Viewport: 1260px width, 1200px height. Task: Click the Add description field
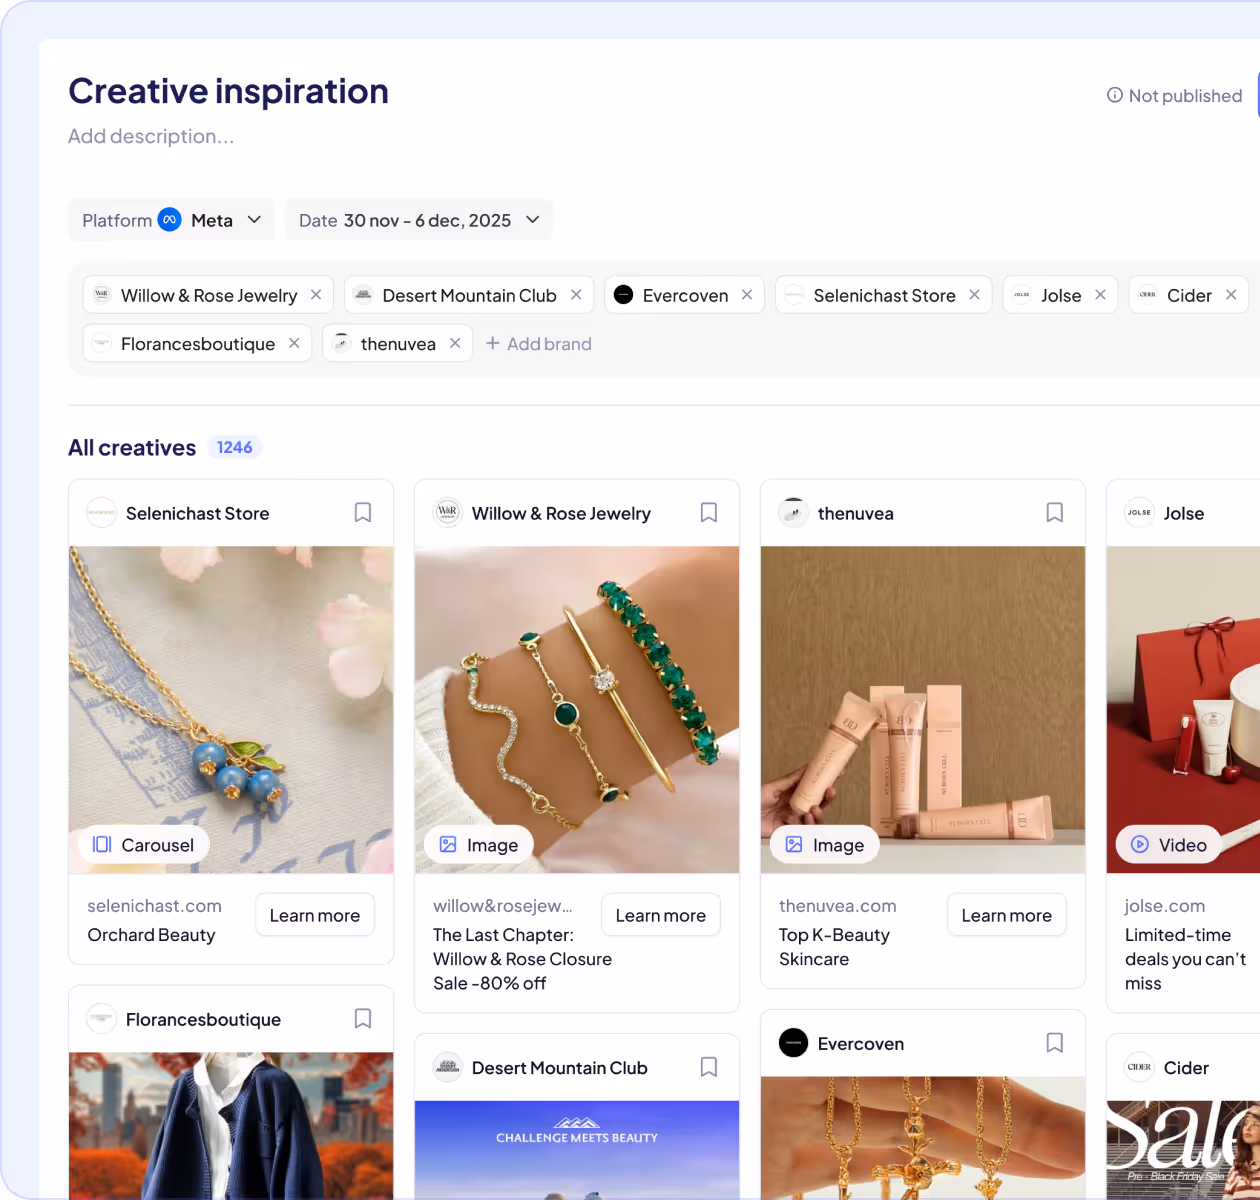pyautogui.click(x=151, y=136)
